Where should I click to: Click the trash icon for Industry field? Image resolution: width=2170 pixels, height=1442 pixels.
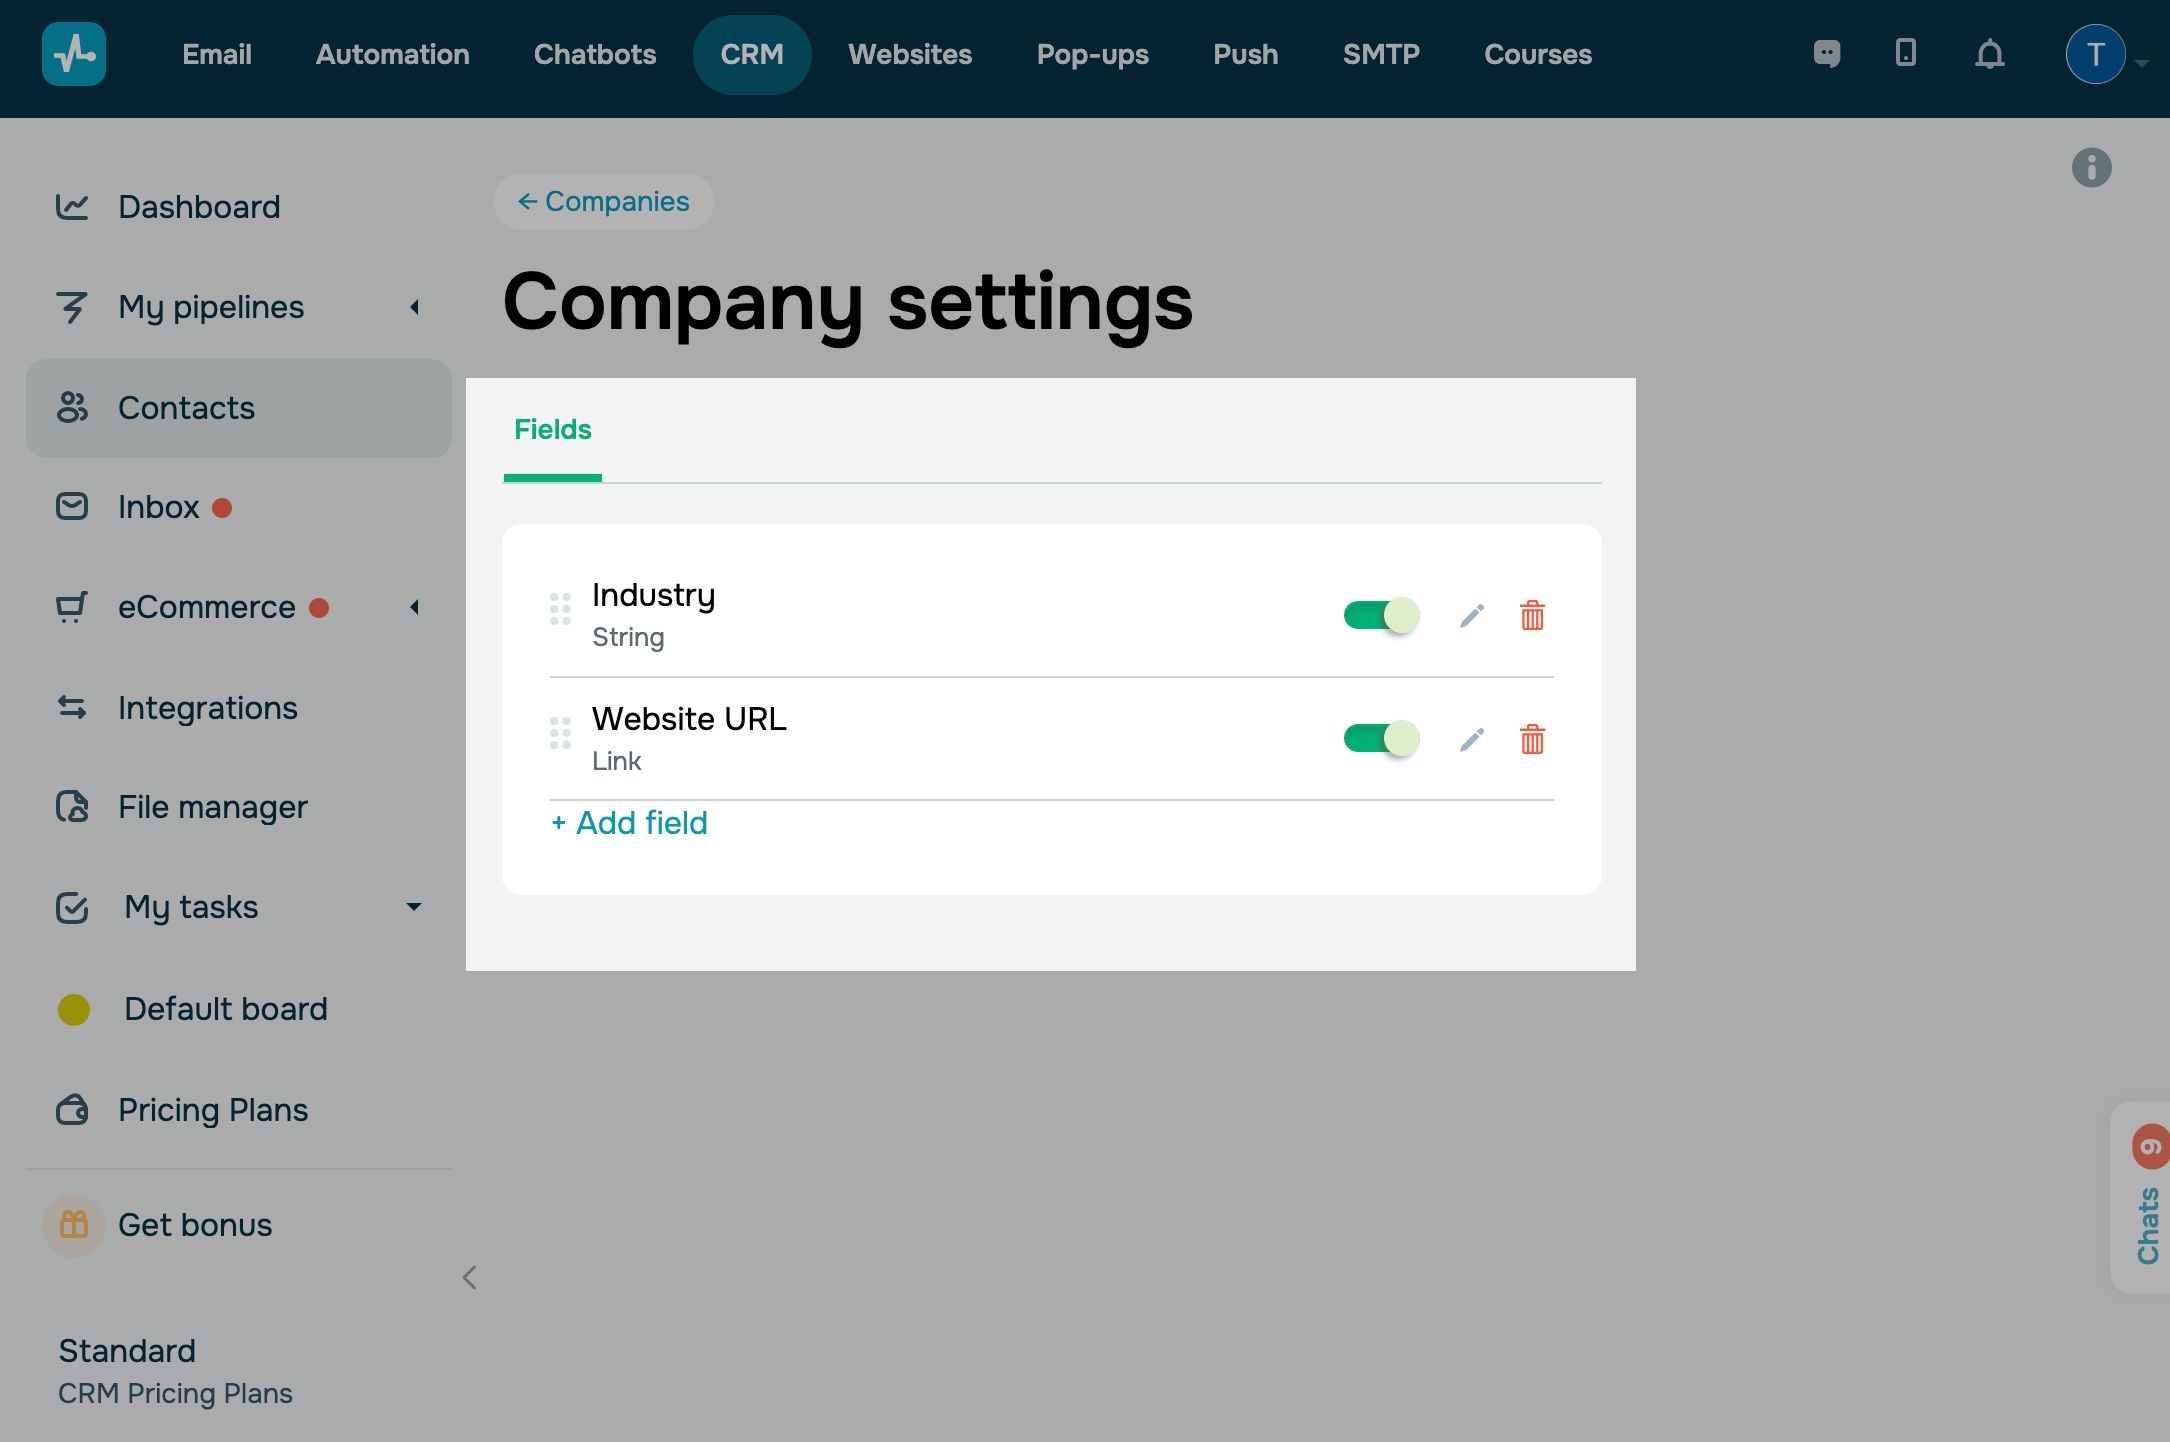pyautogui.click(x=1532, y=615)
